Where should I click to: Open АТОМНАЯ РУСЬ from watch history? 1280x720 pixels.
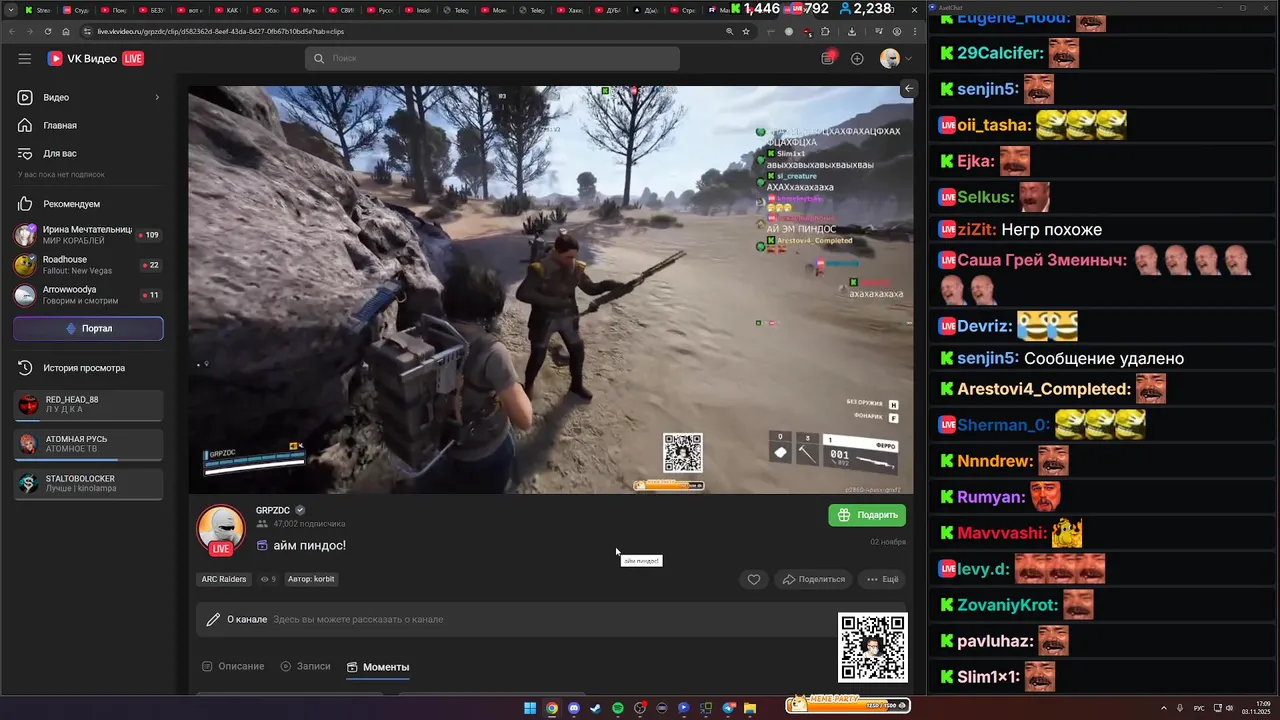[x=88, y=444]
